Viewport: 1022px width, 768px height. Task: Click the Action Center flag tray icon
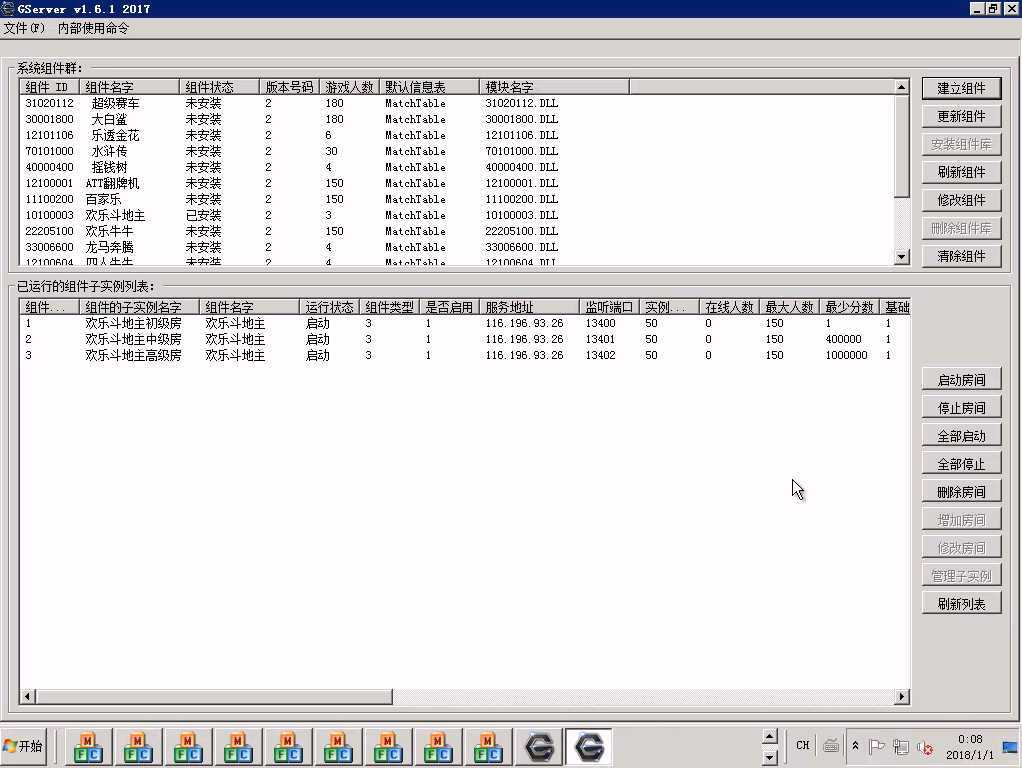tap(877, 747)
